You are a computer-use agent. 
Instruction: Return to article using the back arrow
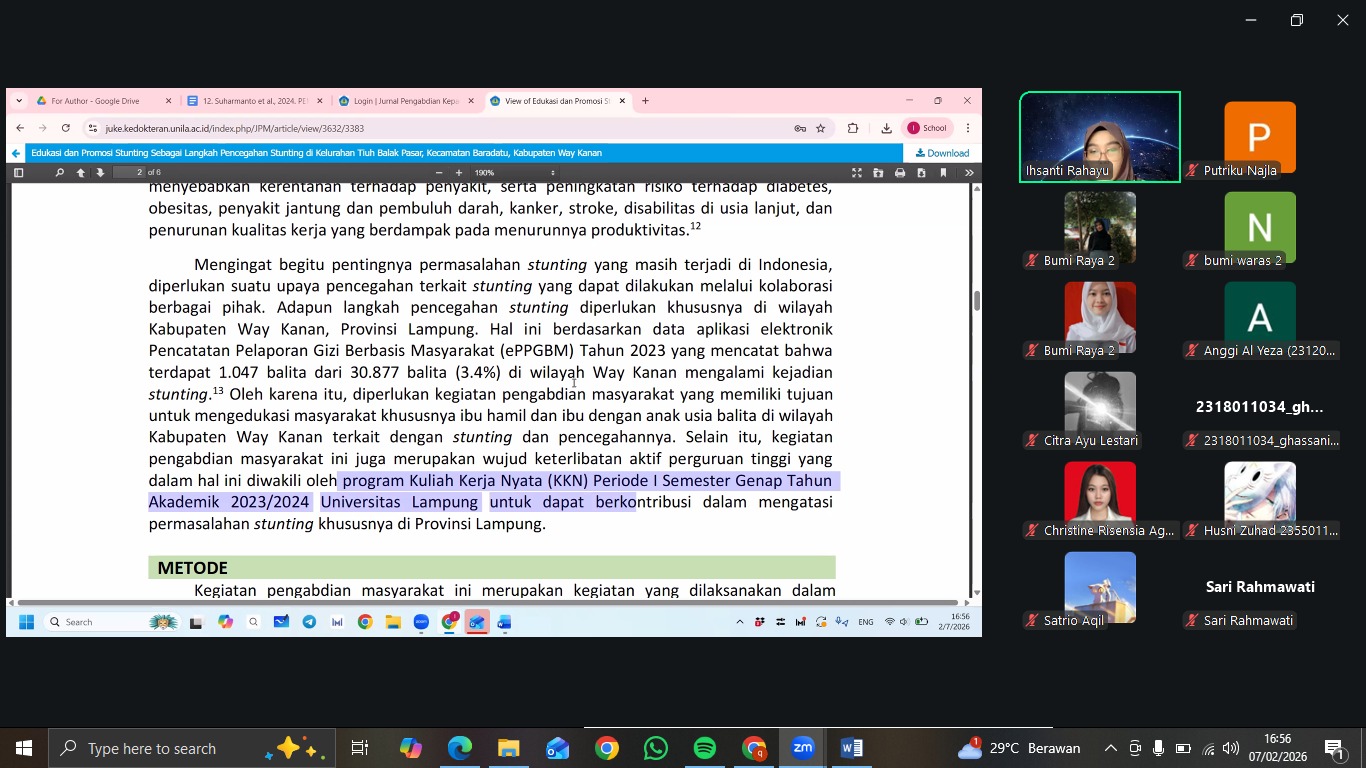point(16,153)
